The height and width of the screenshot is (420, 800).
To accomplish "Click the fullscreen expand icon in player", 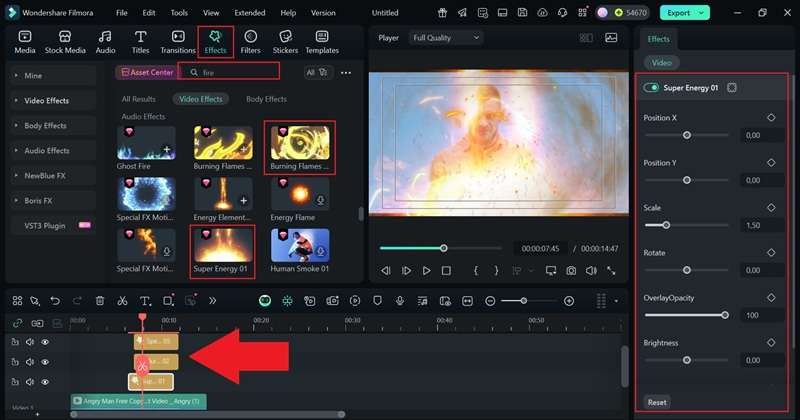I will (x=611, y=270).
